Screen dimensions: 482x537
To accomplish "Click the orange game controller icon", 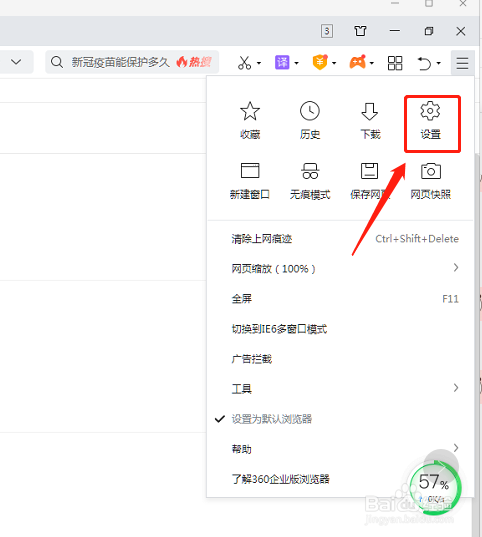I will point(357,62).
